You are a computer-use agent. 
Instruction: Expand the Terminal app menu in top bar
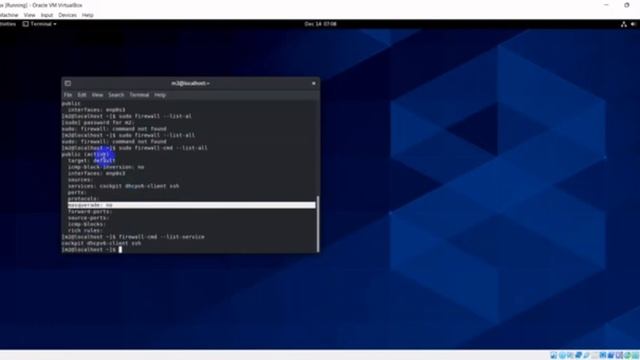pyautogui.click(x=40, y=24)
